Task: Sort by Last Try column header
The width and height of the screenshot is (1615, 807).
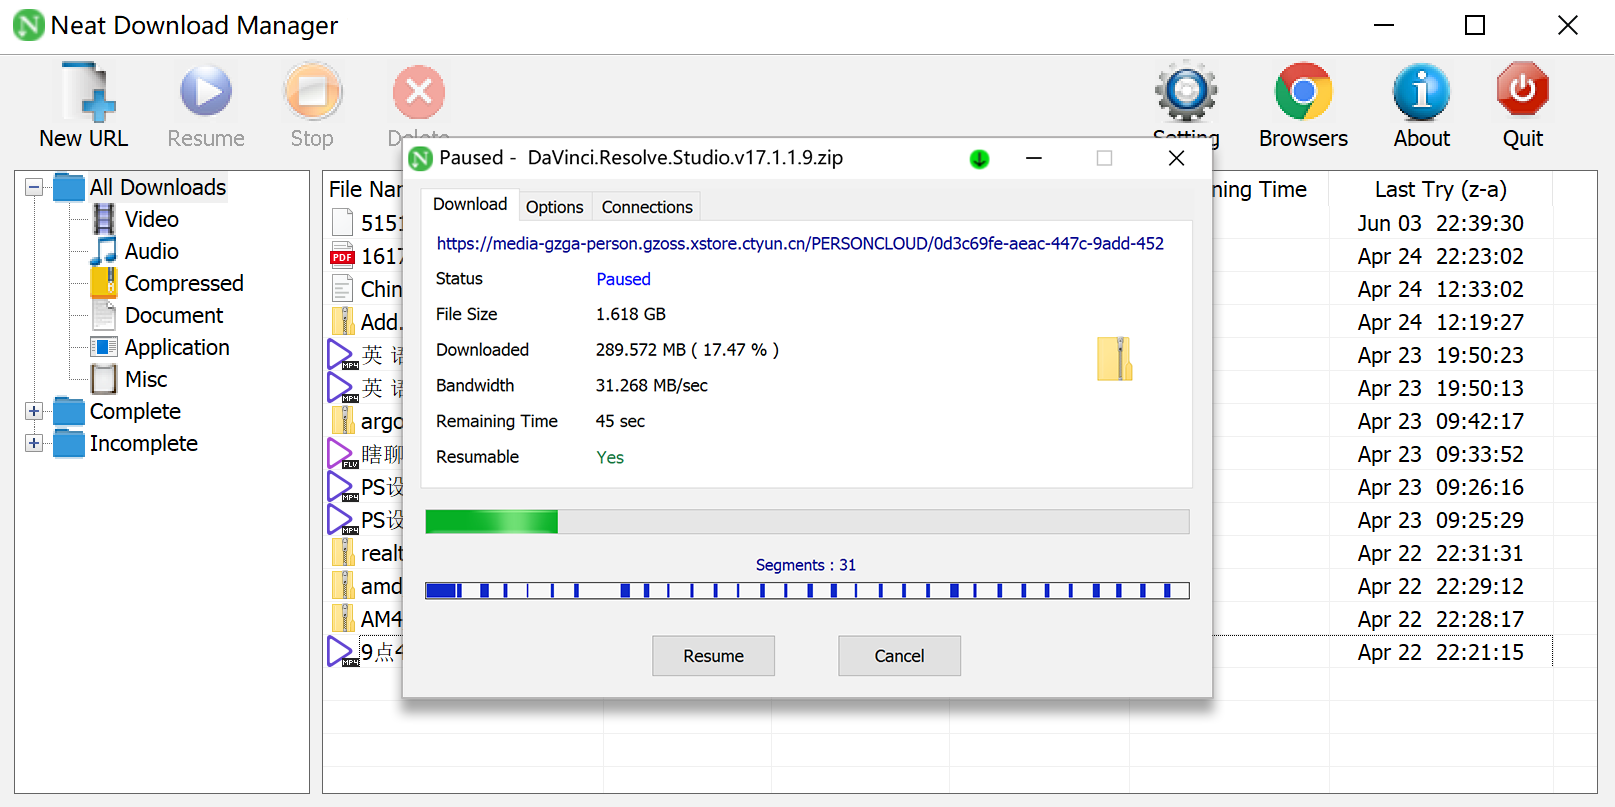Action: pyautogui.click(x=1440, y=189)
